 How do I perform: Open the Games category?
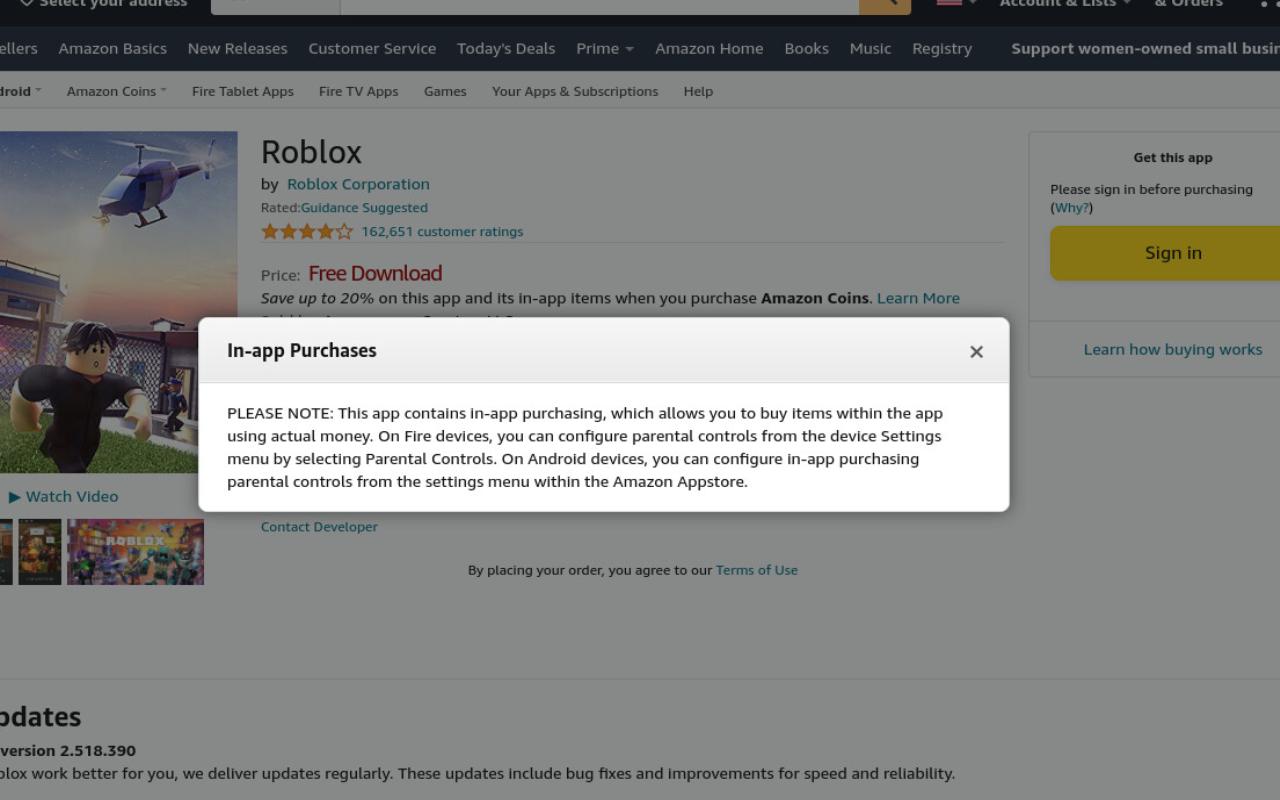(445, 91)
